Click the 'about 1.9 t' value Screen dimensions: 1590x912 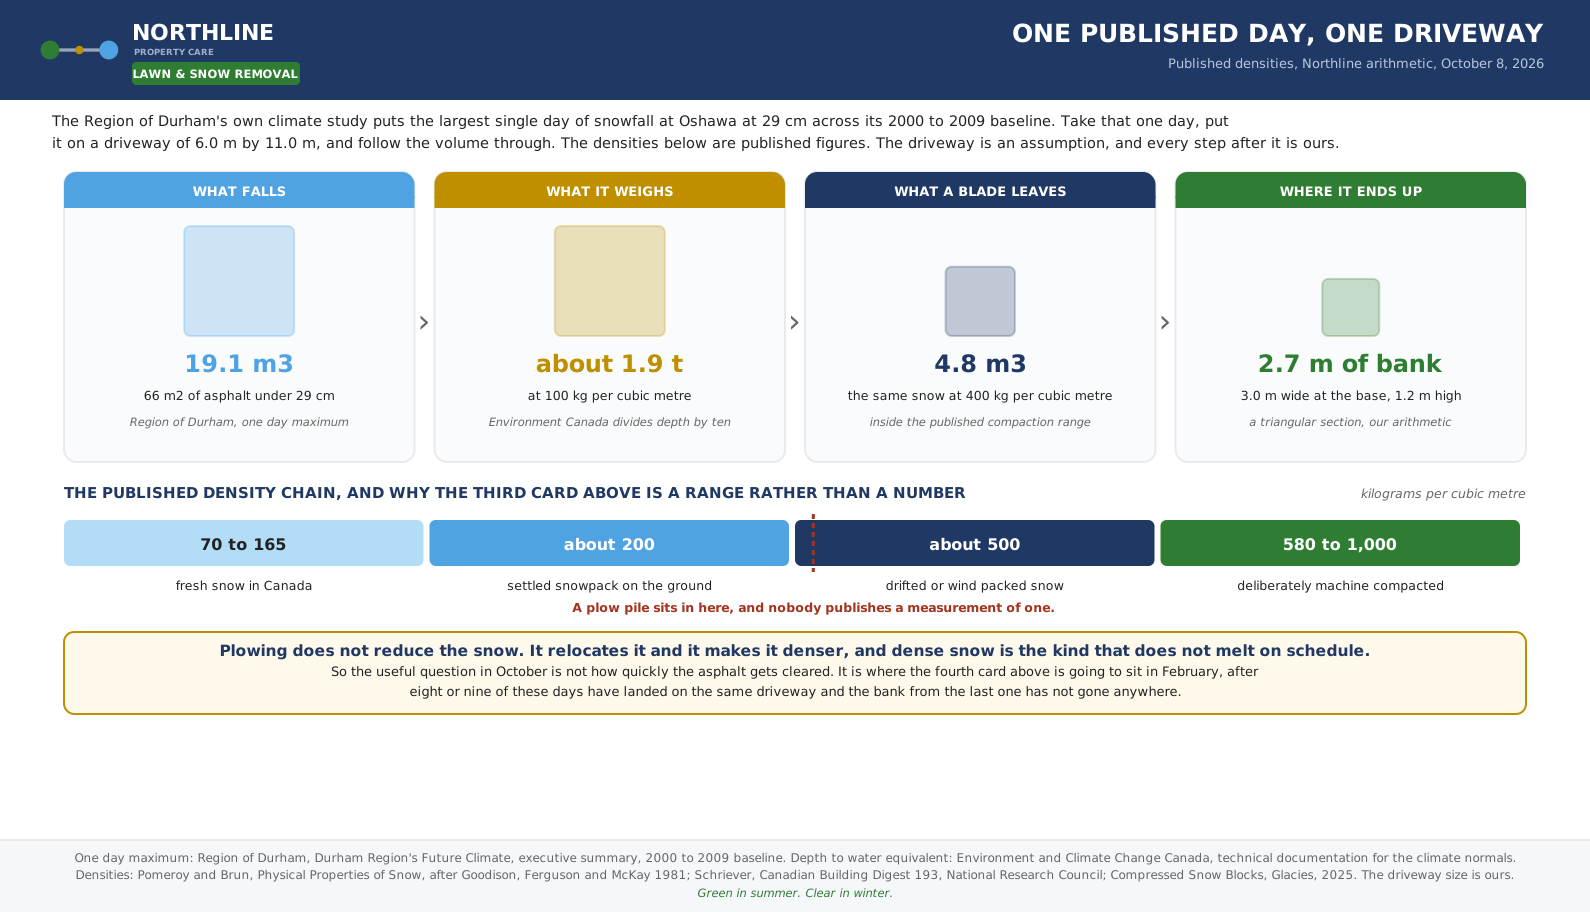pyautogui.click(x=610, y=364)
